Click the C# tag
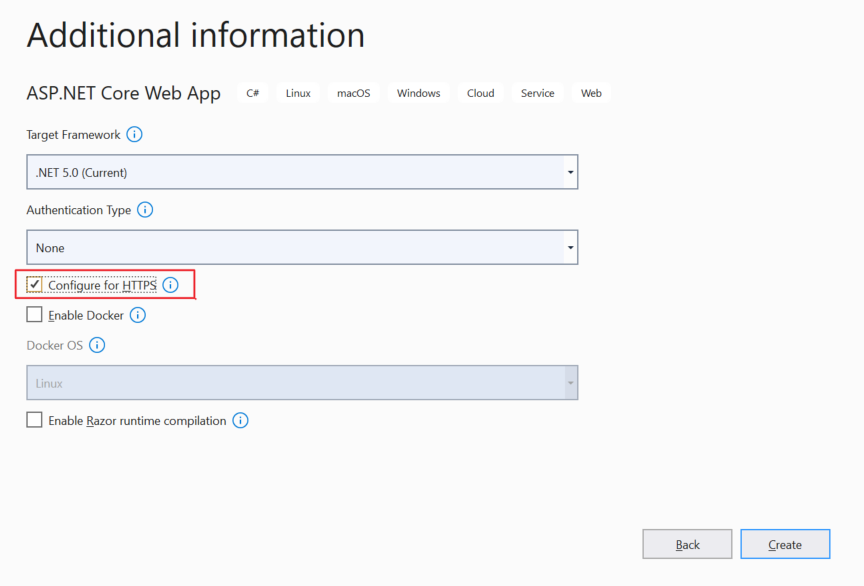Viewport: 864px width, 586px height. pyautogui.click(x=253, y=93)
